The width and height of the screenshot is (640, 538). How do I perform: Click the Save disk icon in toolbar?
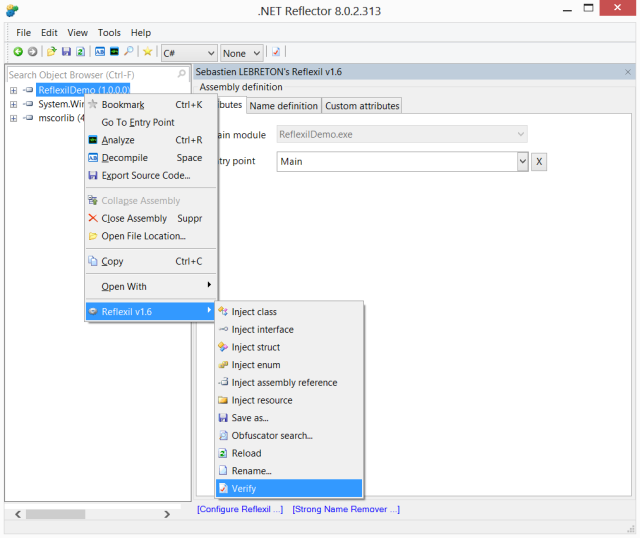click(x=66, y=52)
